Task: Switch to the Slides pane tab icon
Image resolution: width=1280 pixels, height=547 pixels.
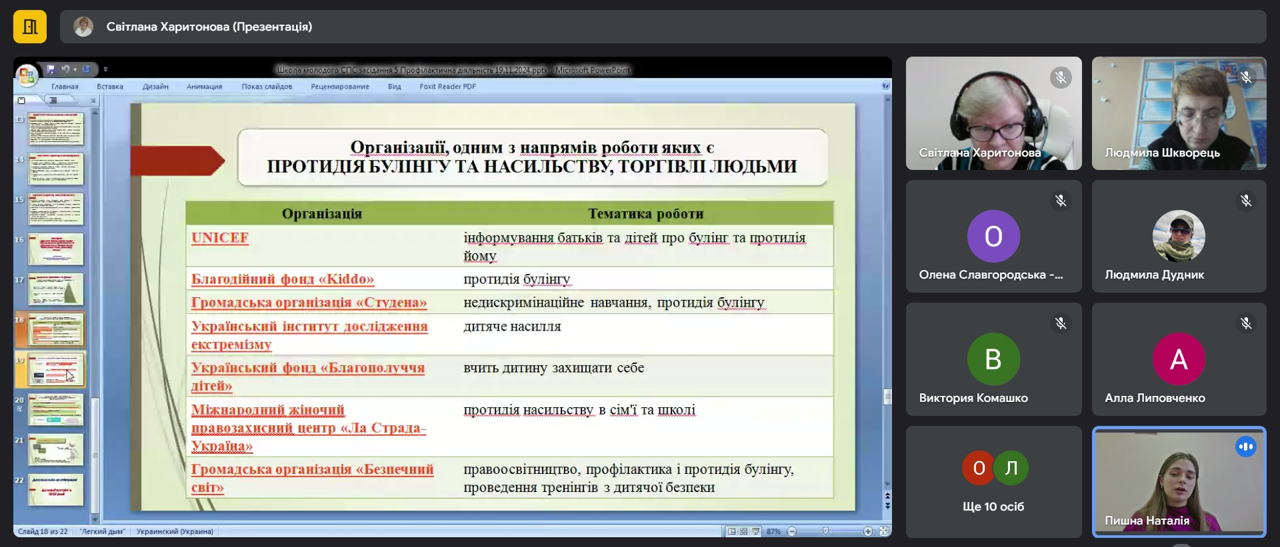Action: point(22,101)
